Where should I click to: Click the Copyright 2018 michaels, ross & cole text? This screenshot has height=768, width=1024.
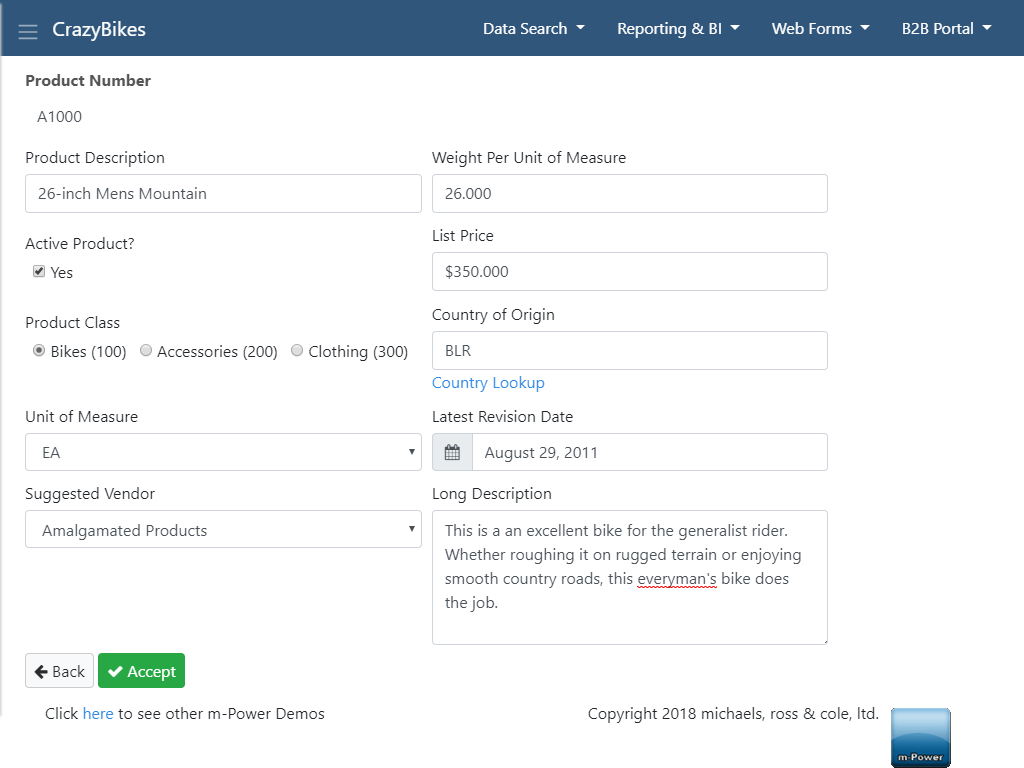pos(733,714)
